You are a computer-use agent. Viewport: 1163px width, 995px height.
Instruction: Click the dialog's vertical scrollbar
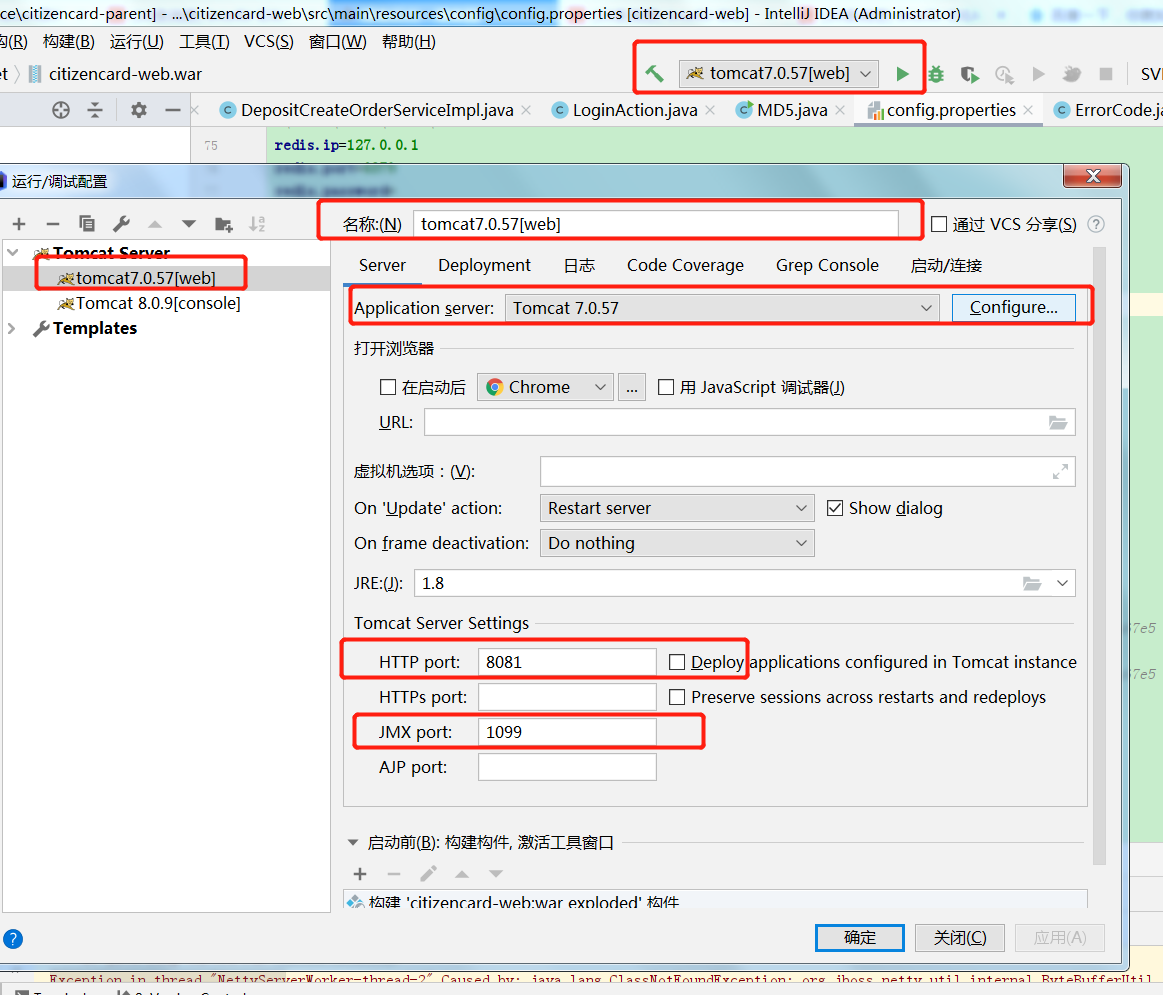[1099, 556]
